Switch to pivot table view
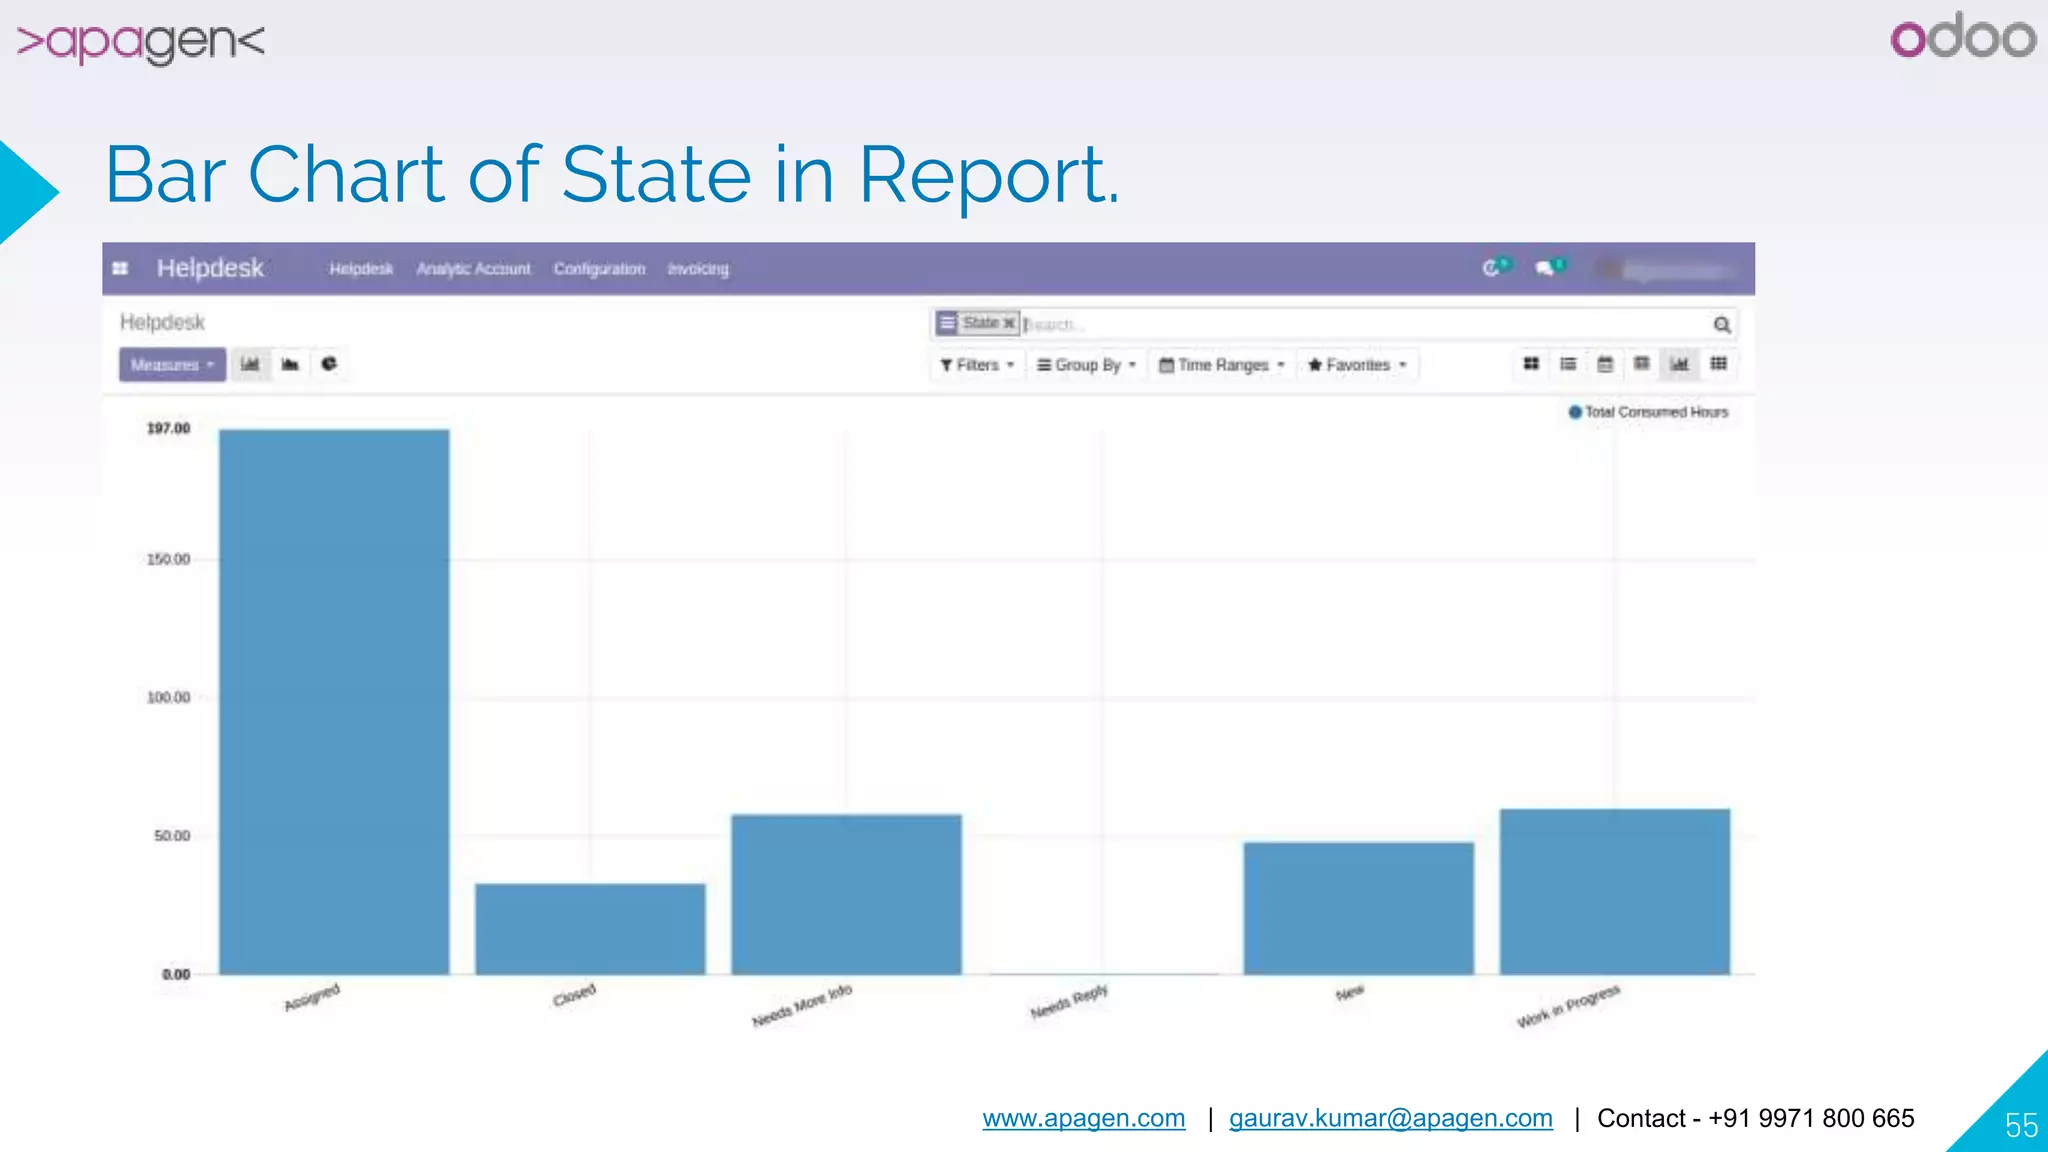The image size is (2048, 1152). coord(1642,364)
